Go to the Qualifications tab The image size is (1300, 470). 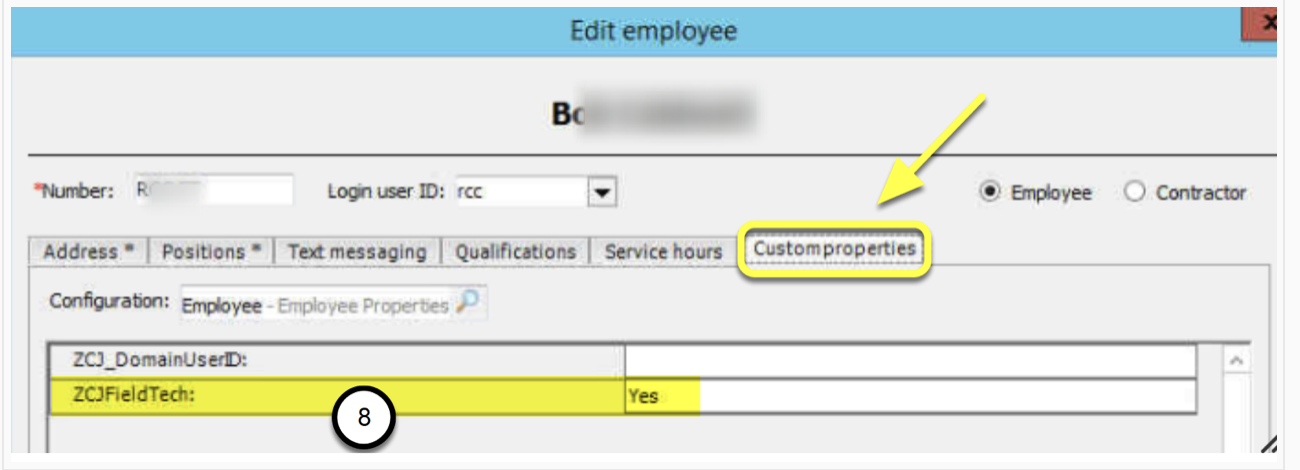(515, 252)
